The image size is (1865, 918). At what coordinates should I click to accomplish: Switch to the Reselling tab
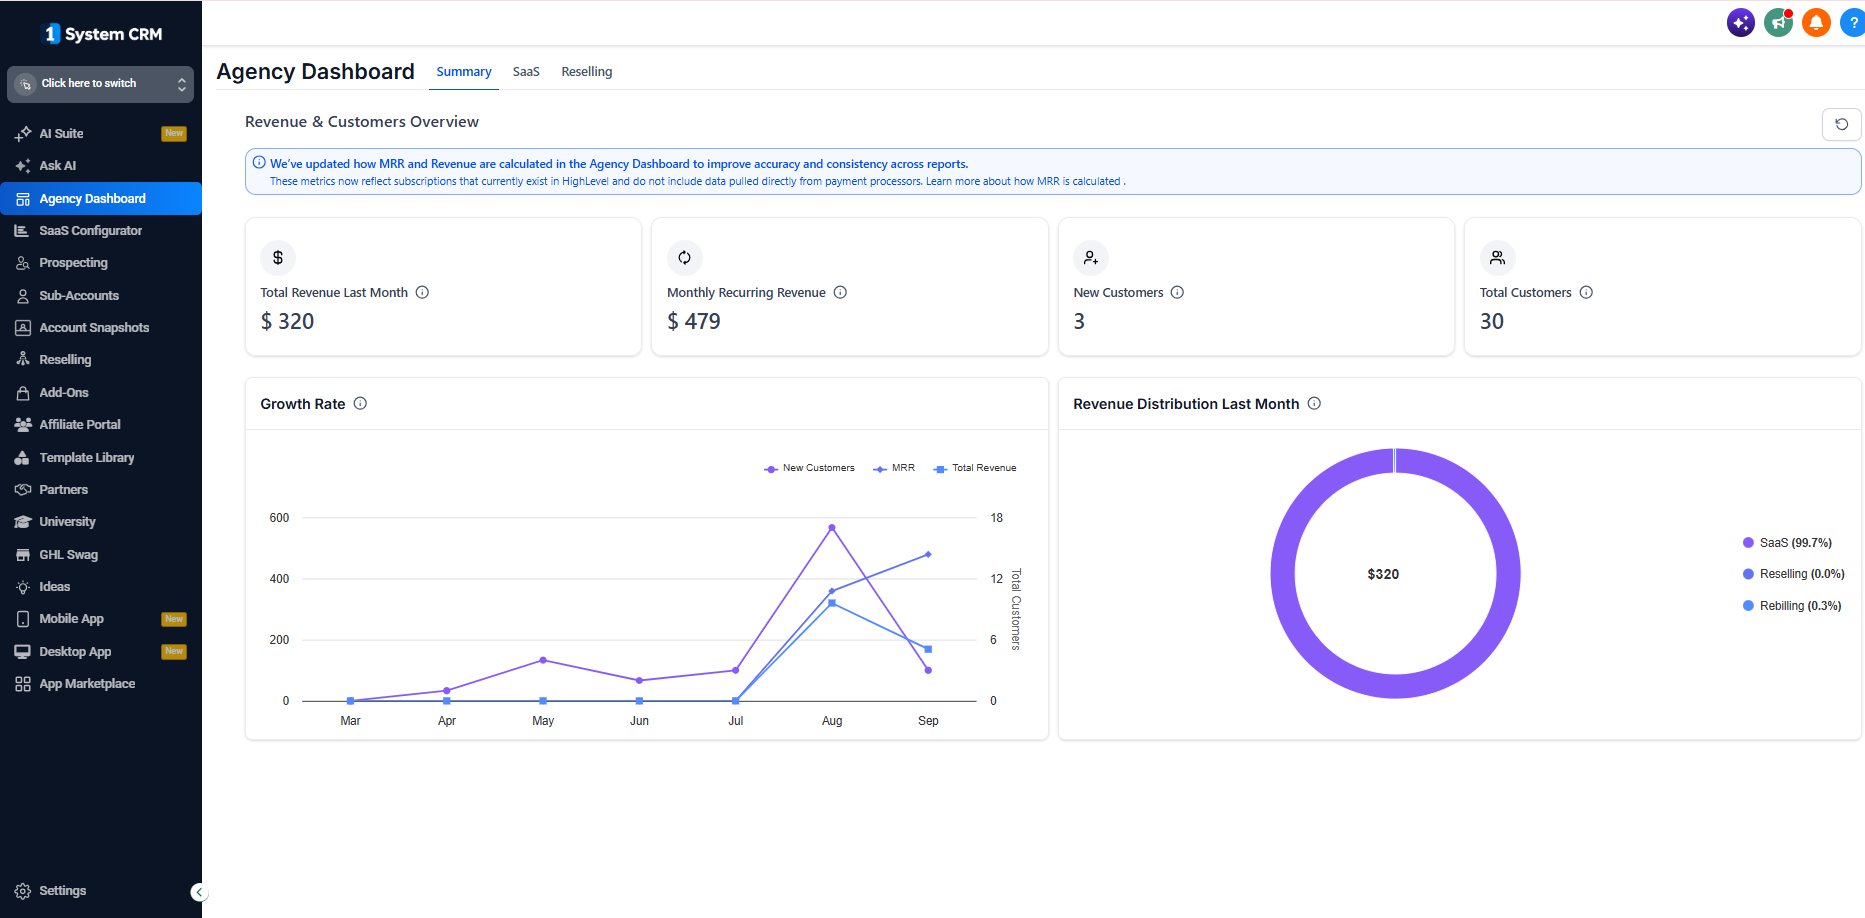[x=587, y=72]
